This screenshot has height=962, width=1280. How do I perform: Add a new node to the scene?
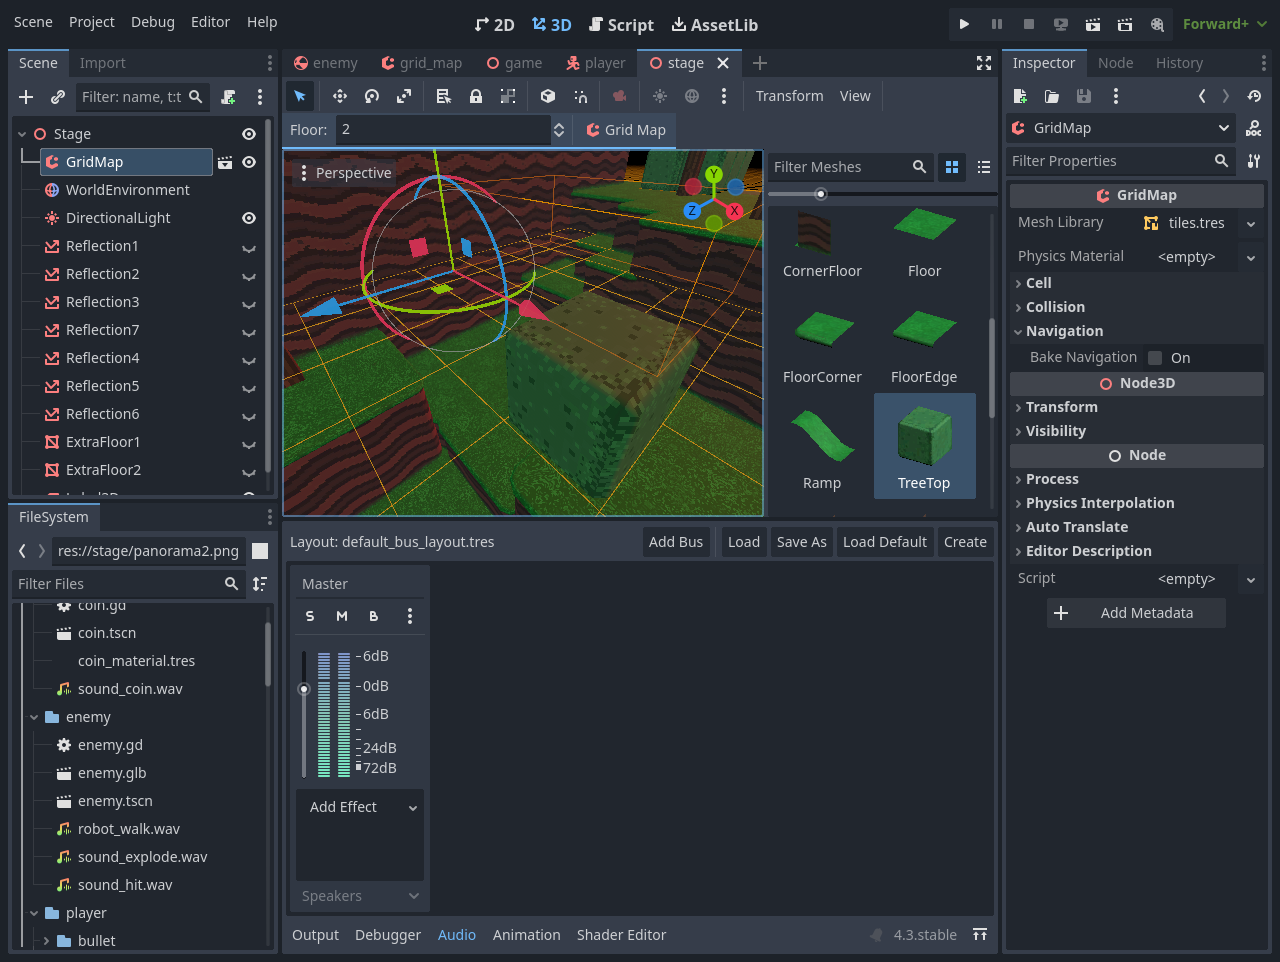pos(26,97)
